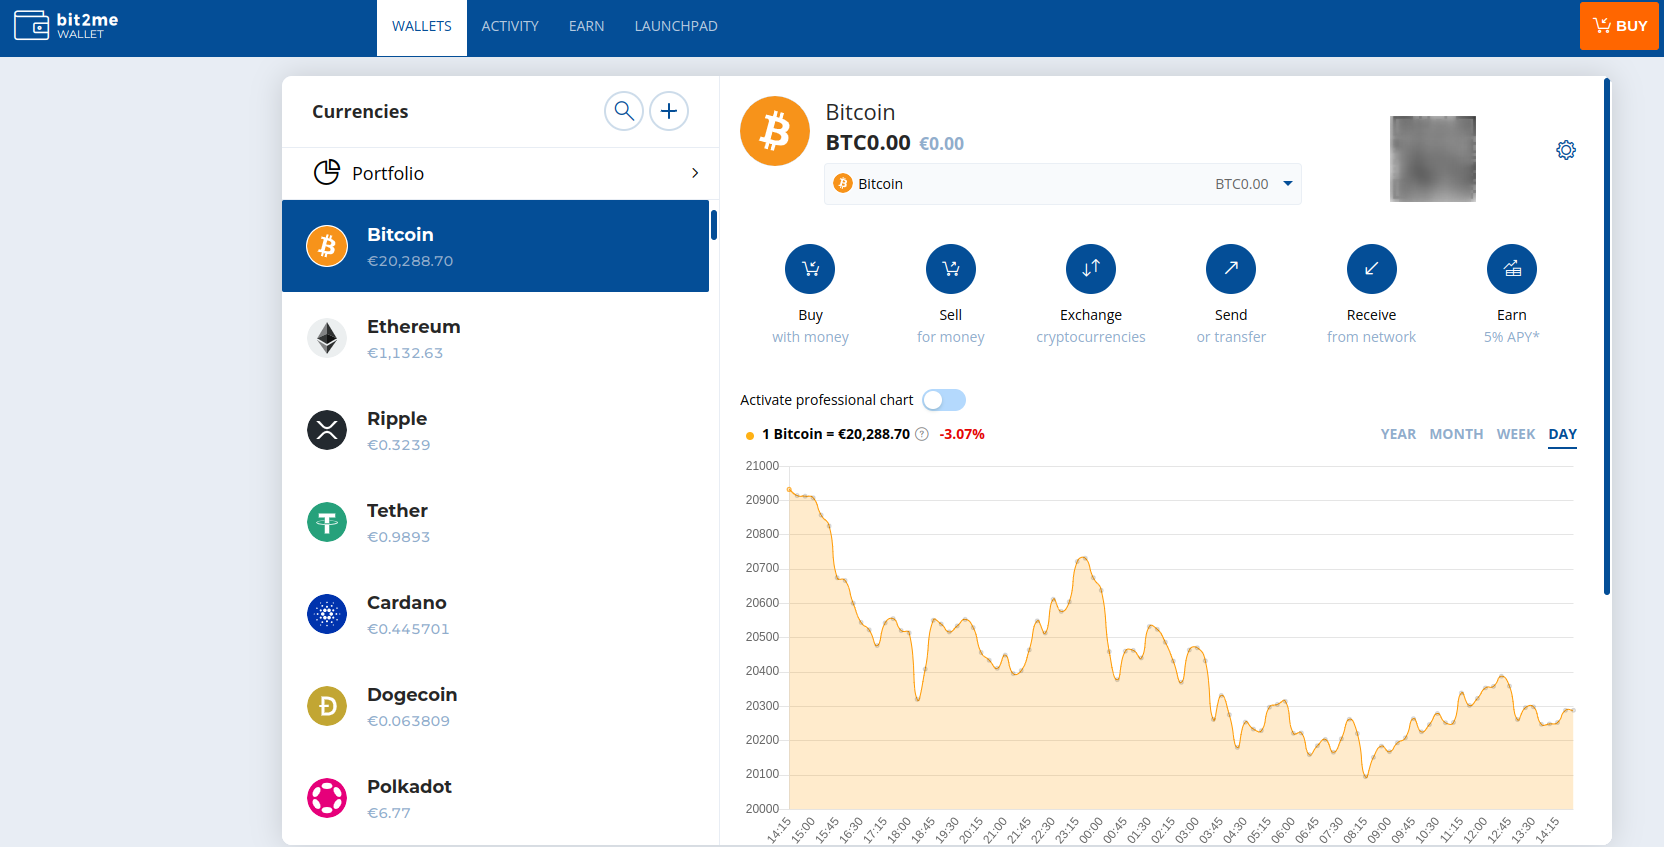
Task: Select the Tether currency row
Action: (495, 522)
